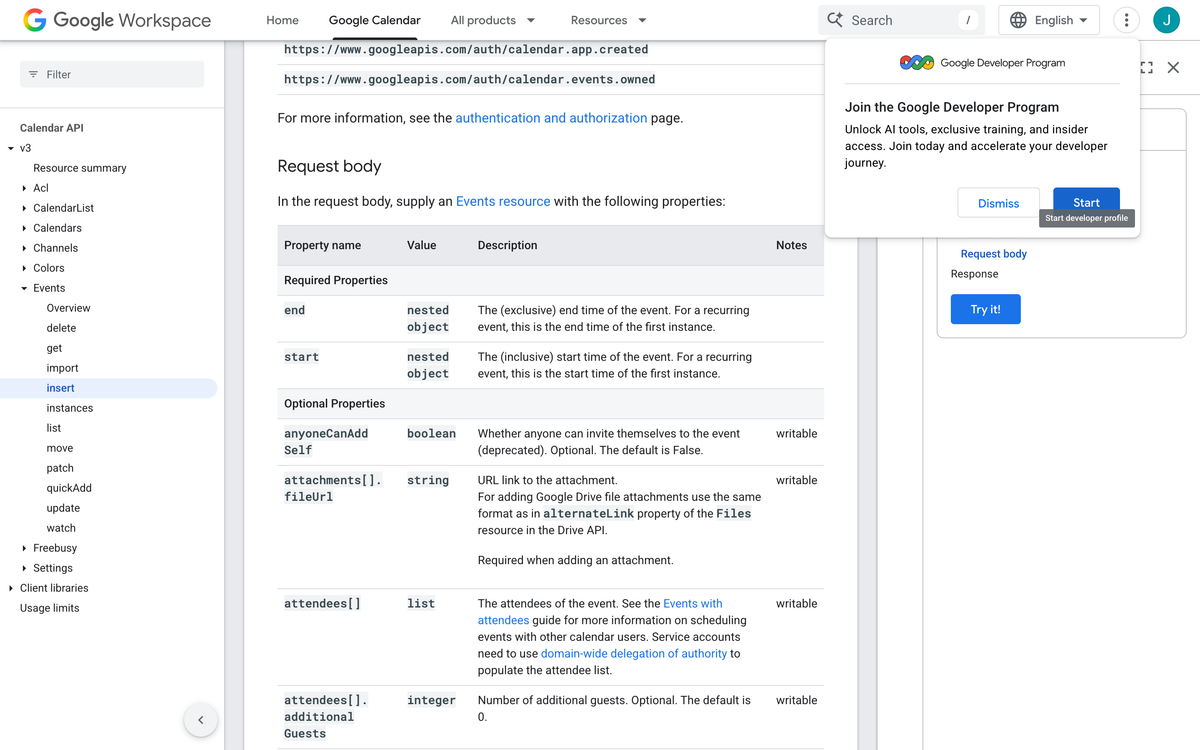Jump to Request body in side panel
This screenshot has width=1200, height=750.
[x=994, y=254]
